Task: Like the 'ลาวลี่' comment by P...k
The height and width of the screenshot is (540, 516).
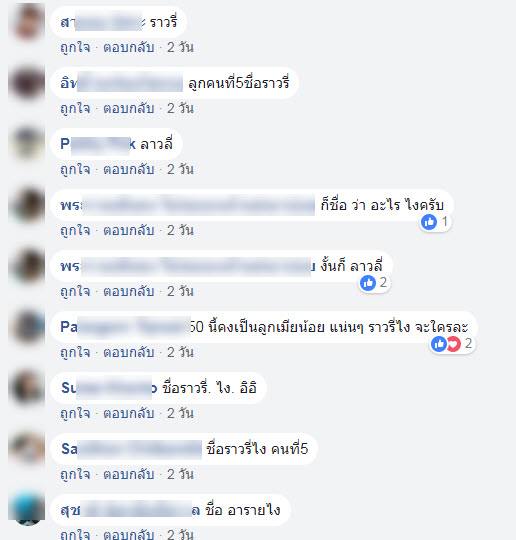Action: [75, 169]
